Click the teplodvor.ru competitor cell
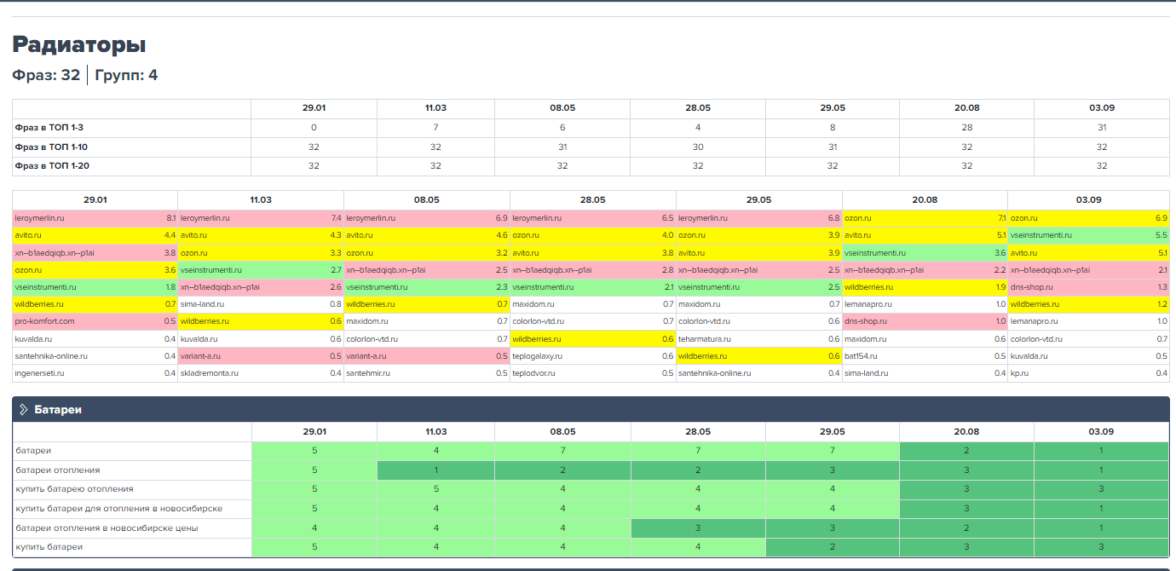 pos(593,373)
